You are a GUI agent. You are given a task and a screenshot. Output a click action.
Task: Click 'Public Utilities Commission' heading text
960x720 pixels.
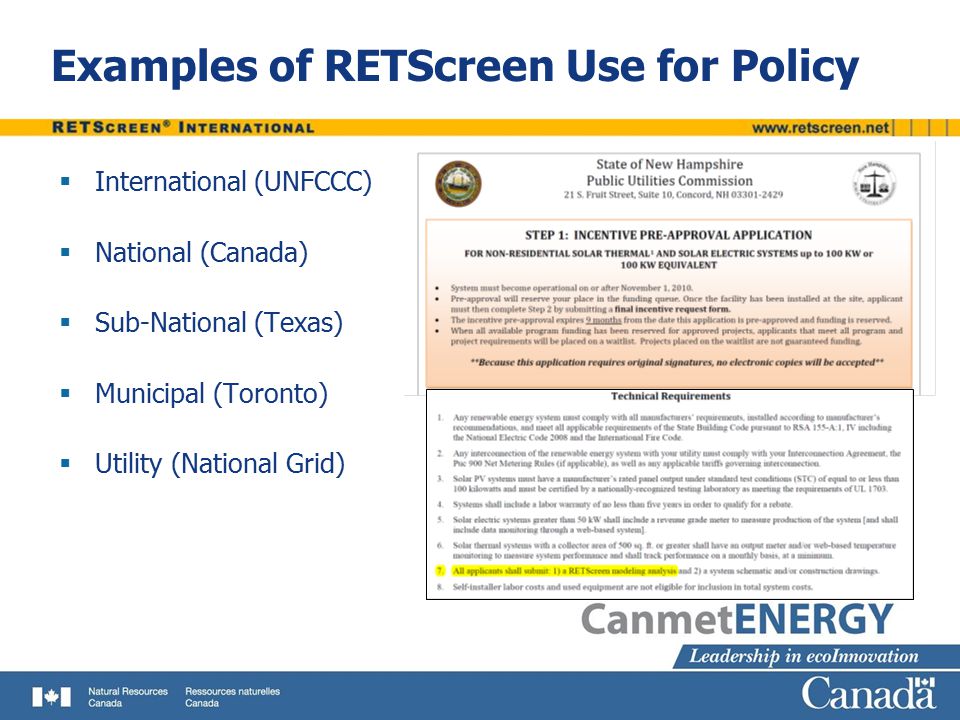tap(669, 181)
